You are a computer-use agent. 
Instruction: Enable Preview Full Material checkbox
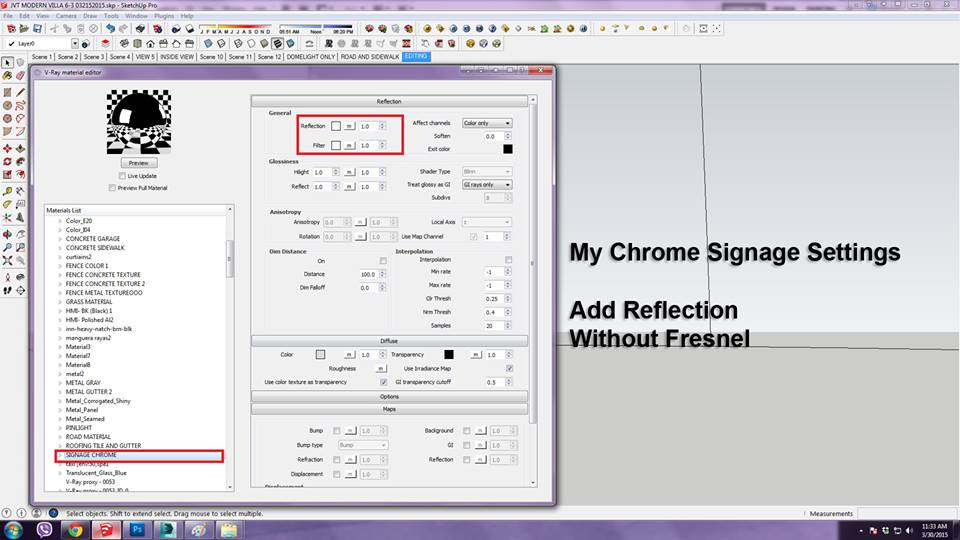tap(112, 188)
